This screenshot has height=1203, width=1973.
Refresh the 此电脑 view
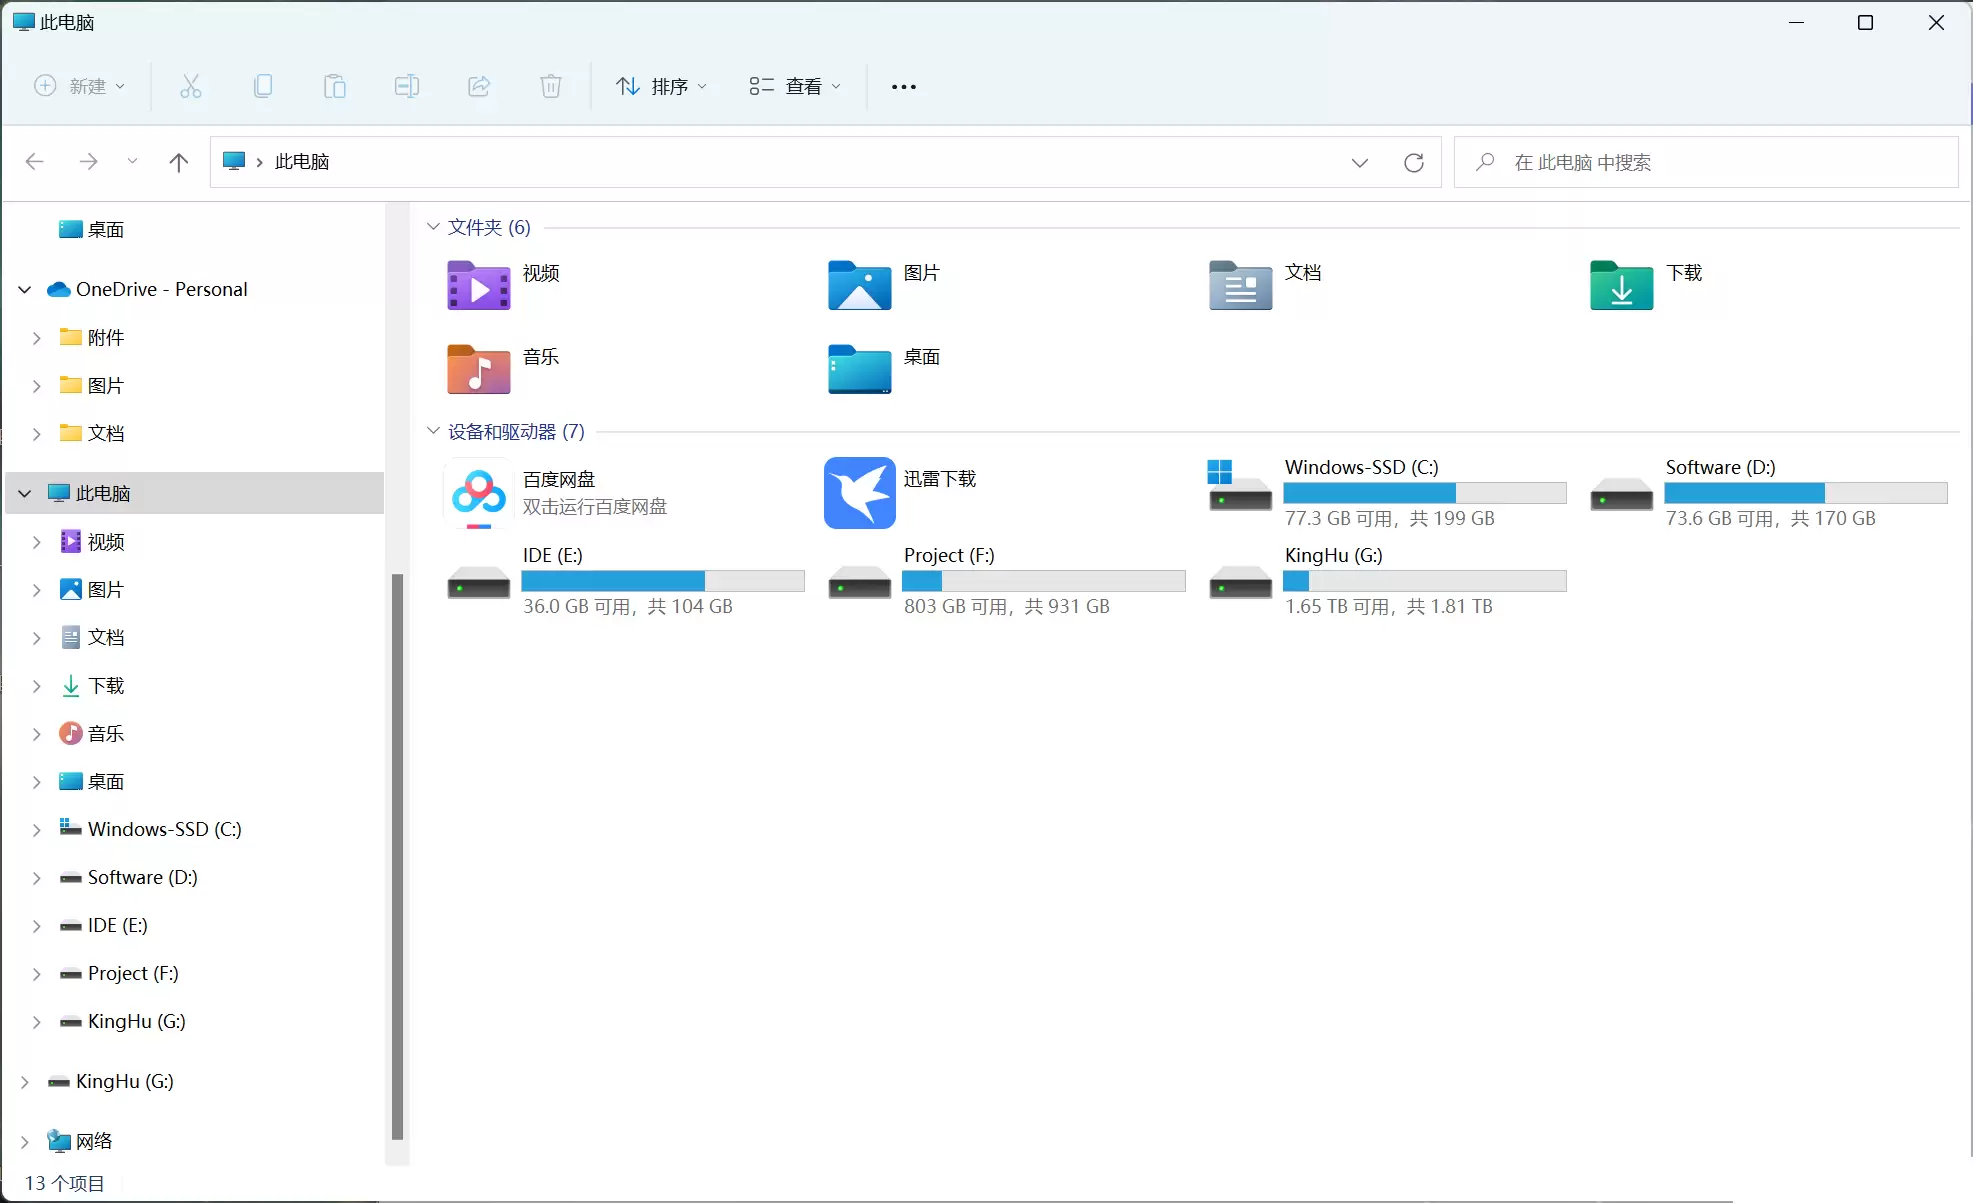[x=1414, y=163]
